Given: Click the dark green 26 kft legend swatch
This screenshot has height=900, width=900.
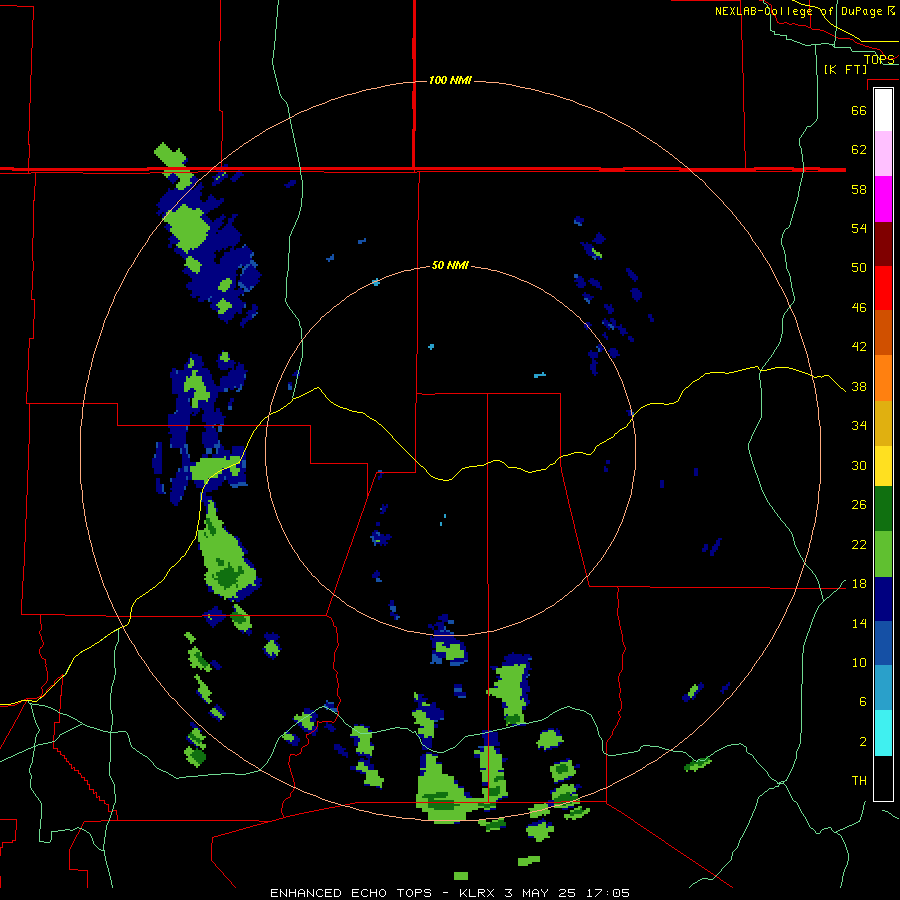Looking at the screenshot, I should click(883, 509).
